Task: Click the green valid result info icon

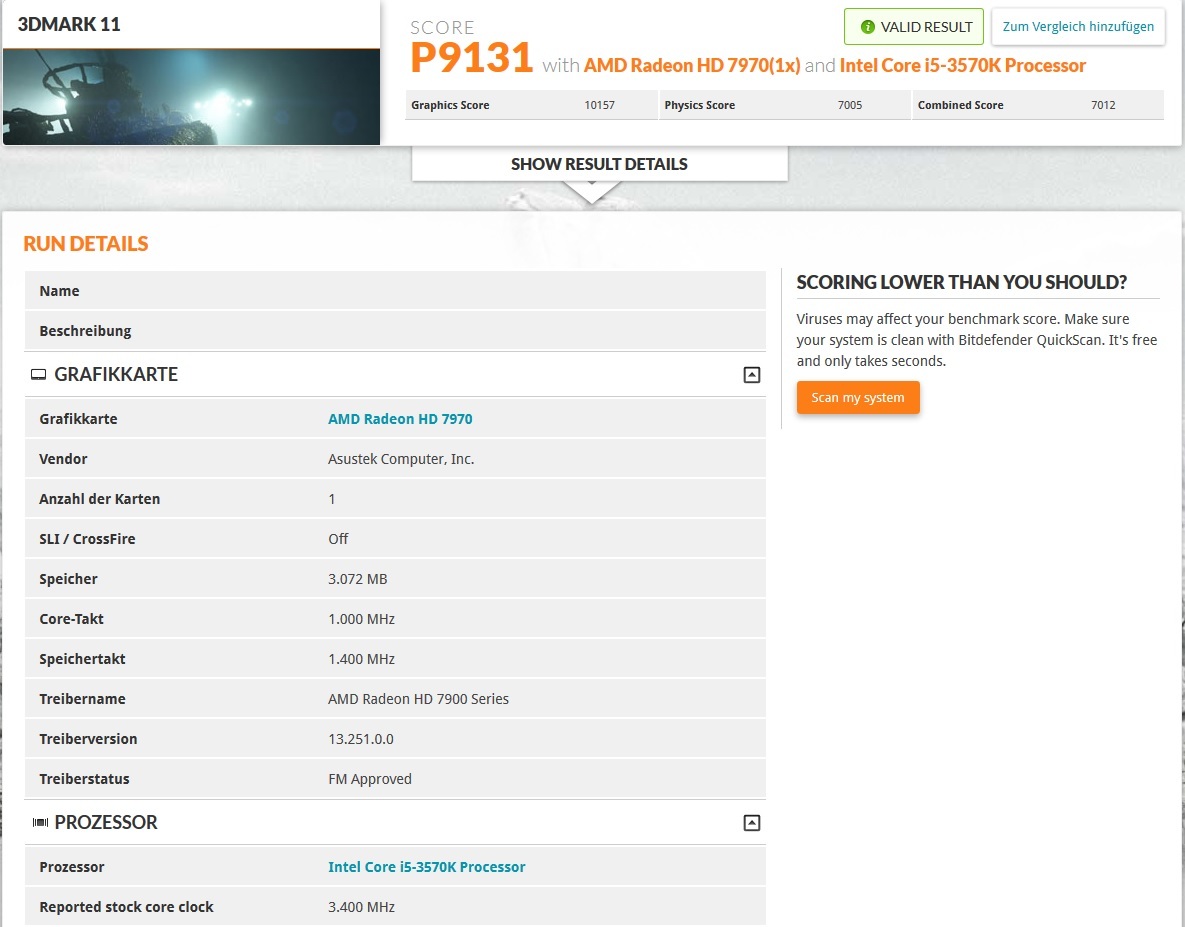Action: pos(868,27)
